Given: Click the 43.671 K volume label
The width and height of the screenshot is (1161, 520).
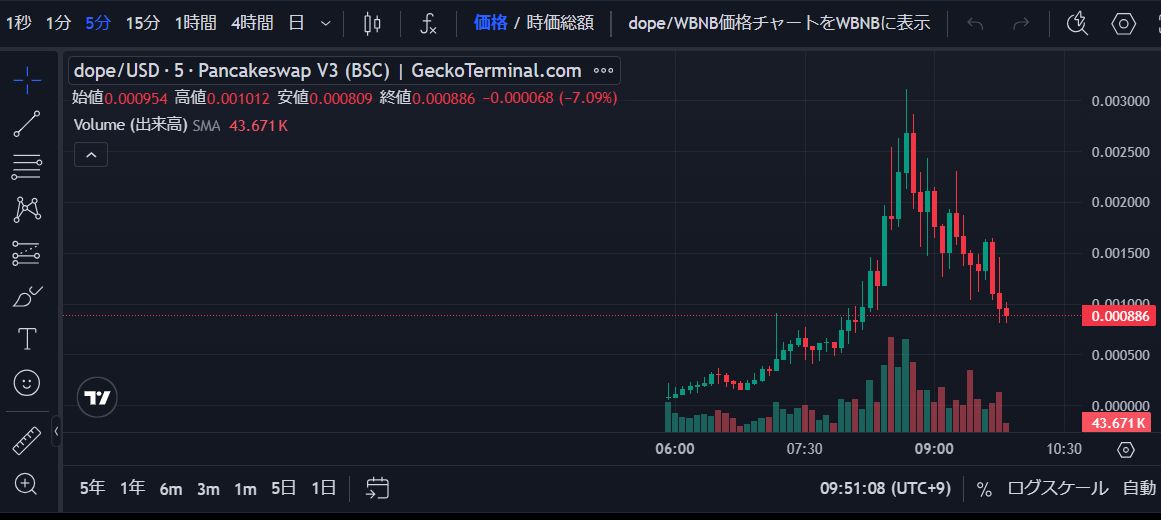Looking at the screenshot, I should (x=1118, y=423).
